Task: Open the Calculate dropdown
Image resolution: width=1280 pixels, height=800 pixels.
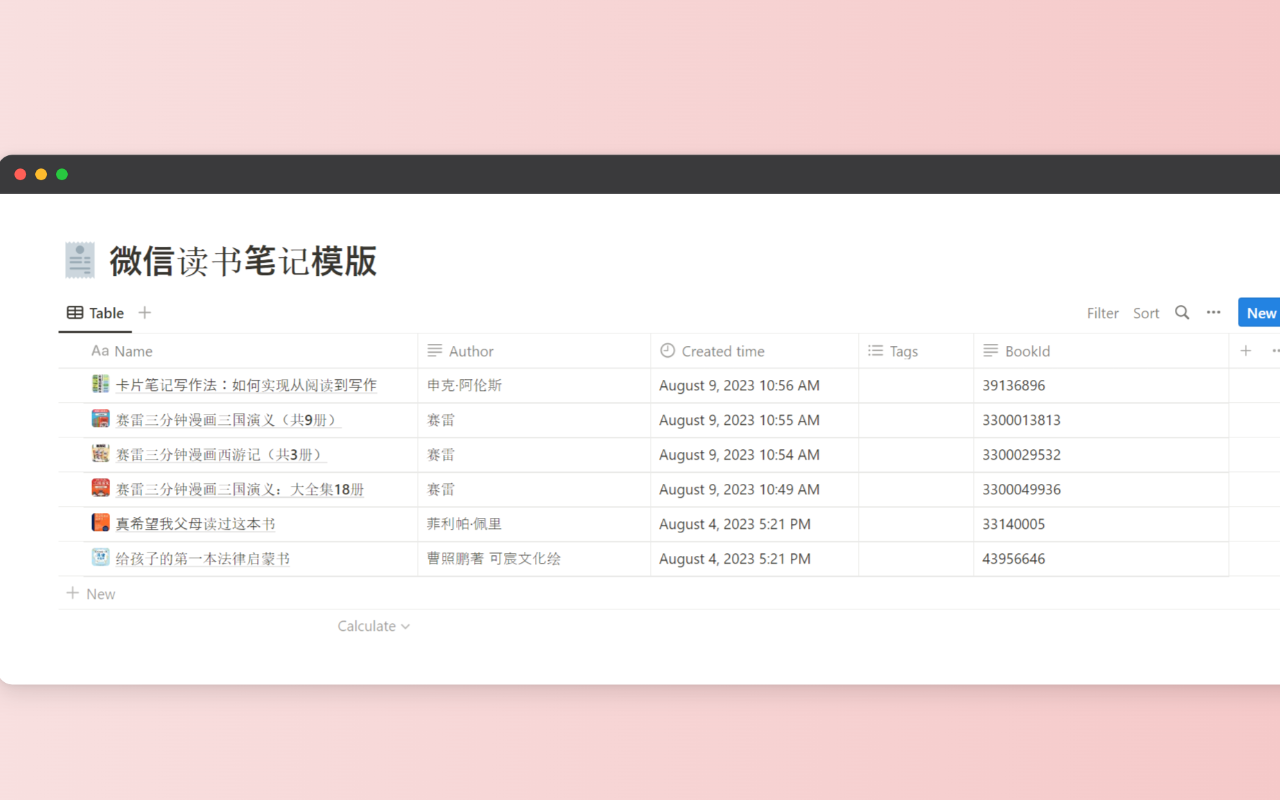Action: coord(374,626)
